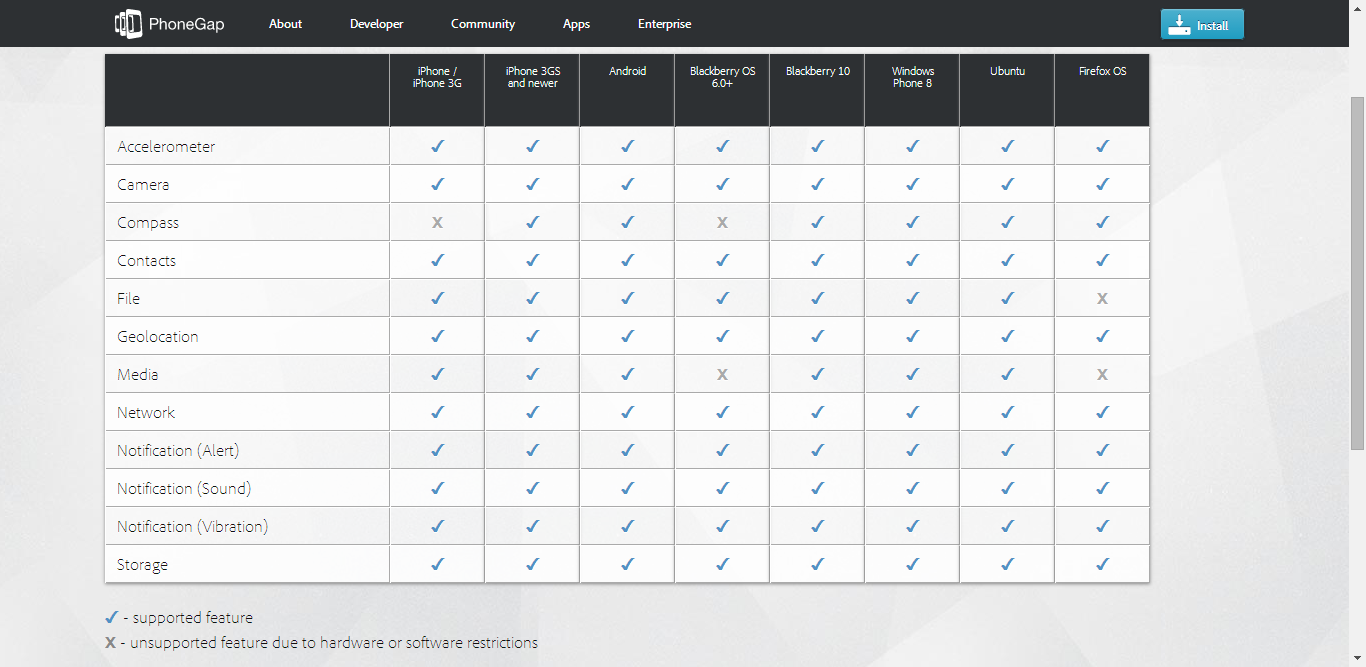This screenshot has height=667, width=1366.
Task: Click the "supported feature" legend text
Action: 193,618
